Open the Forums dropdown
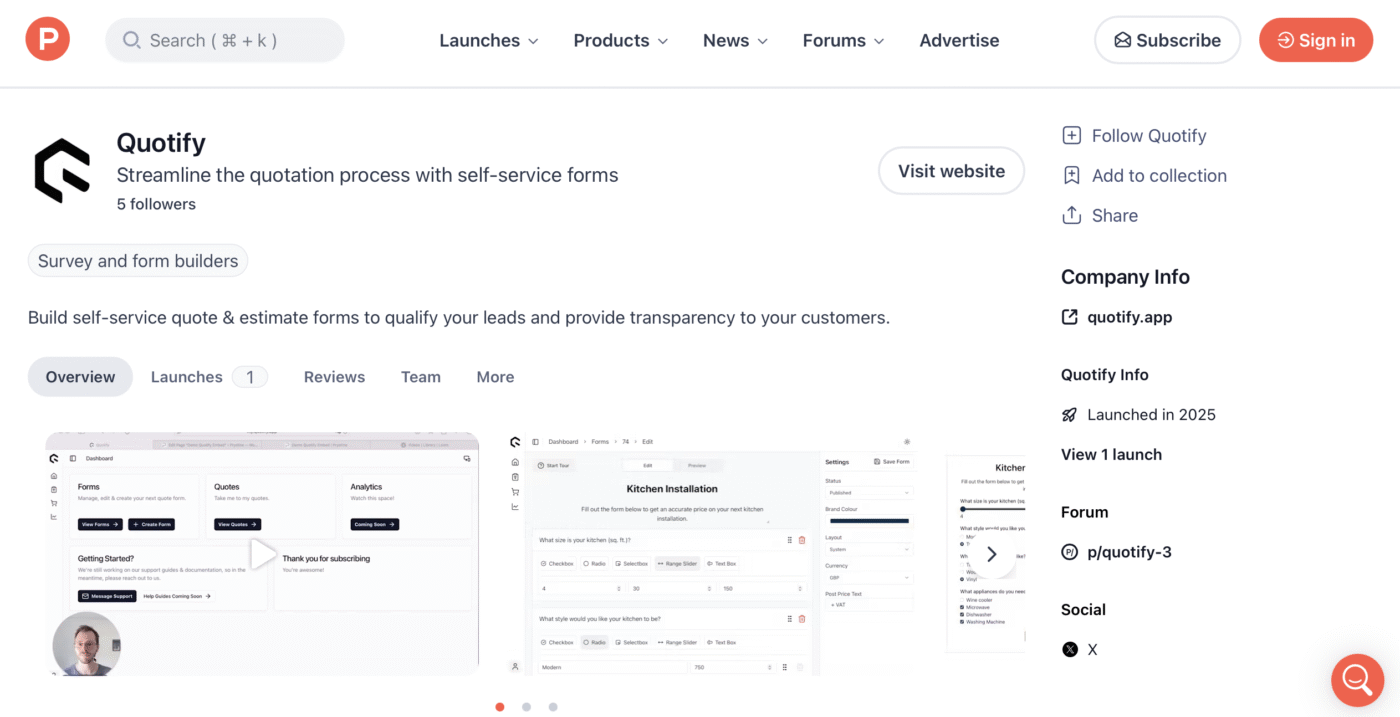The image size is (1400, 717). click(843, 40)
